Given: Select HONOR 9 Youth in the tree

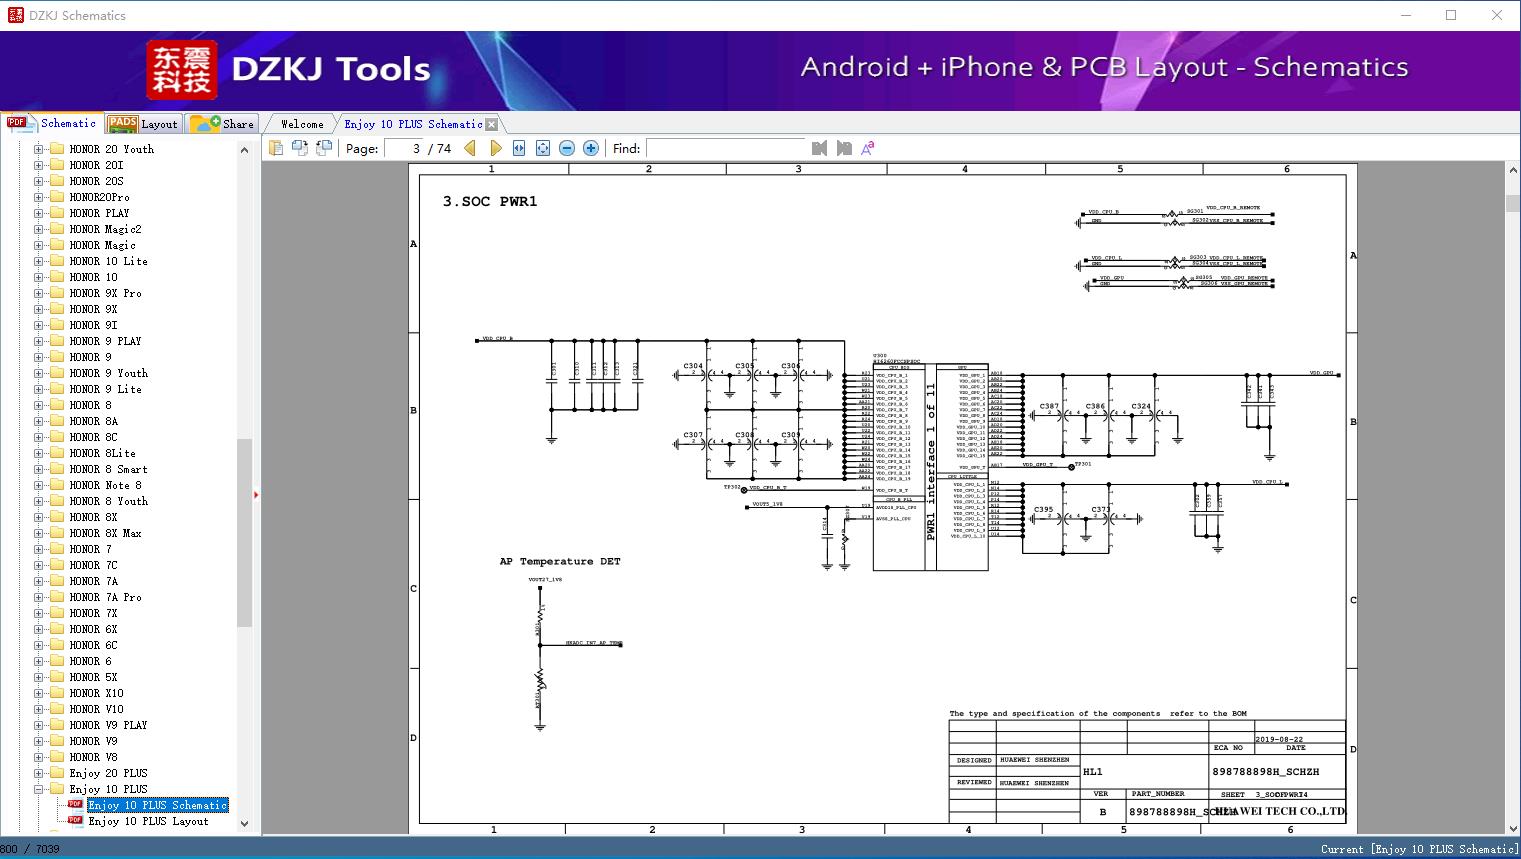Looking at the screenshot, I should click(108, 373).
